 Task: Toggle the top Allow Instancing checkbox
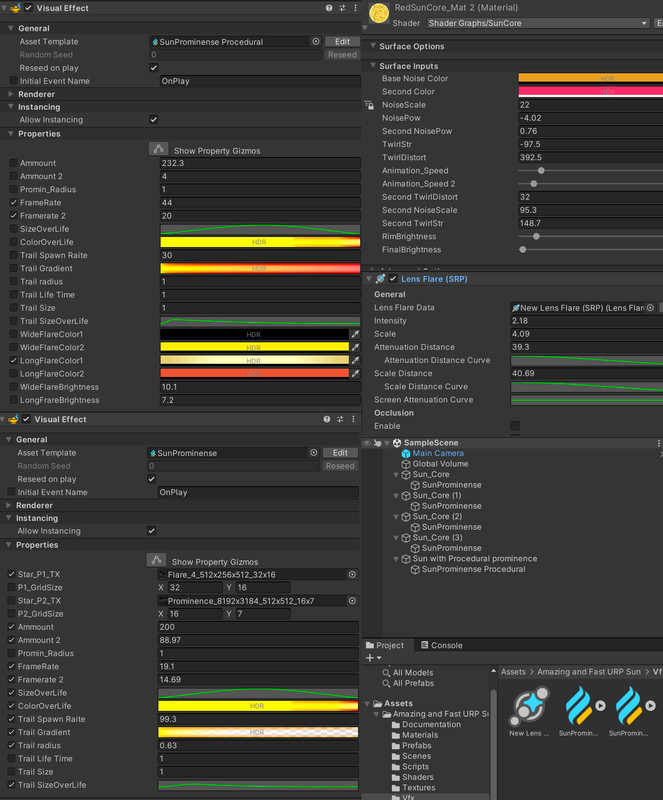tap(154, 120)
